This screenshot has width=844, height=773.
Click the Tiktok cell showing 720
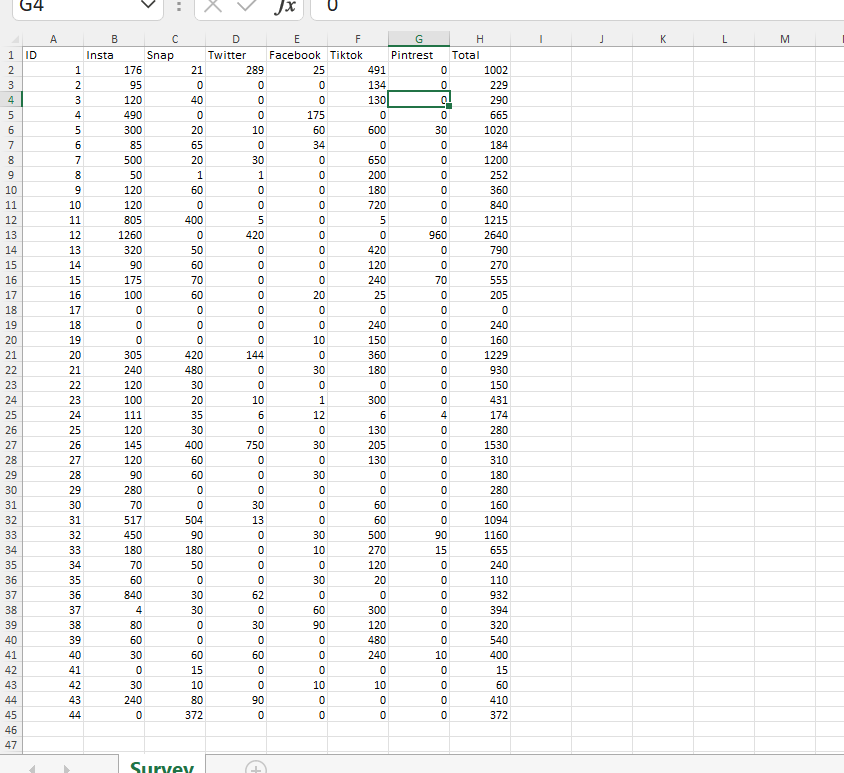tap(358, 205)
